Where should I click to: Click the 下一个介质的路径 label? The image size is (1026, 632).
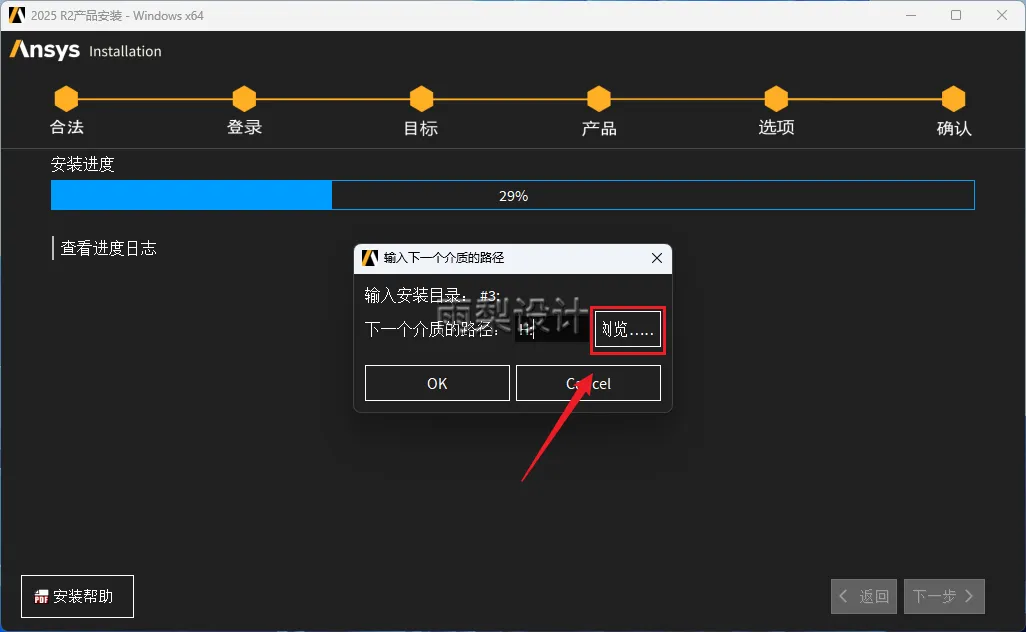click(432, 329)
